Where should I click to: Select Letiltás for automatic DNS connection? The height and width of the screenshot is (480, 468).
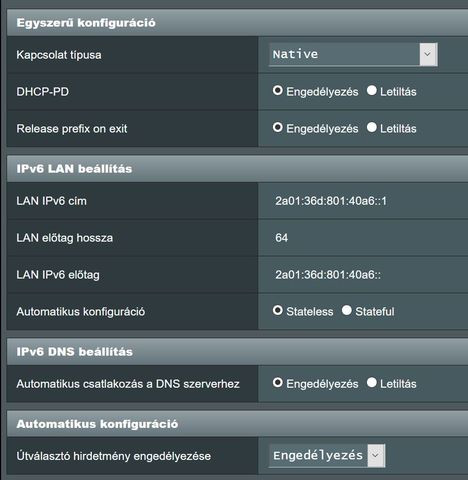click(371, 383)
